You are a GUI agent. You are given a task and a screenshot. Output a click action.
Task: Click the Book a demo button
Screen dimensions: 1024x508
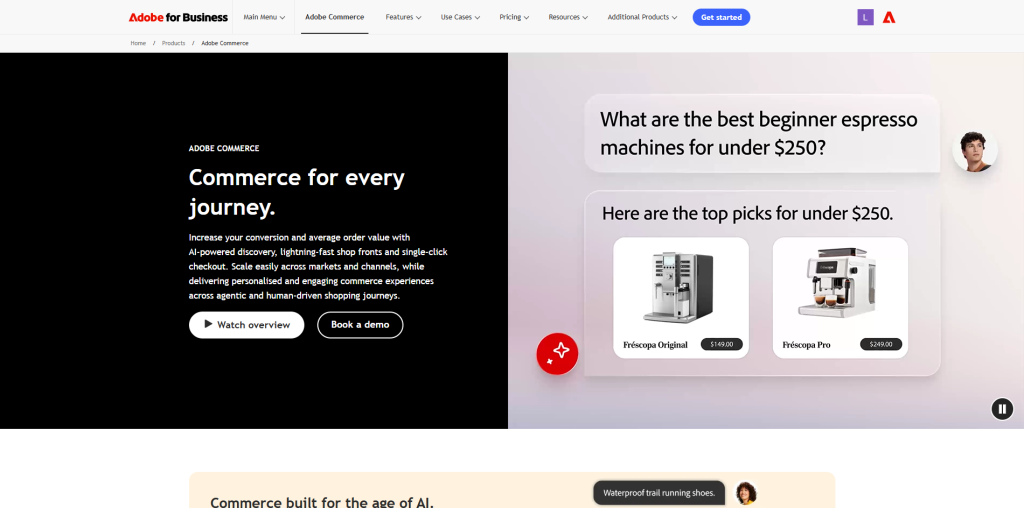point(360,325)
